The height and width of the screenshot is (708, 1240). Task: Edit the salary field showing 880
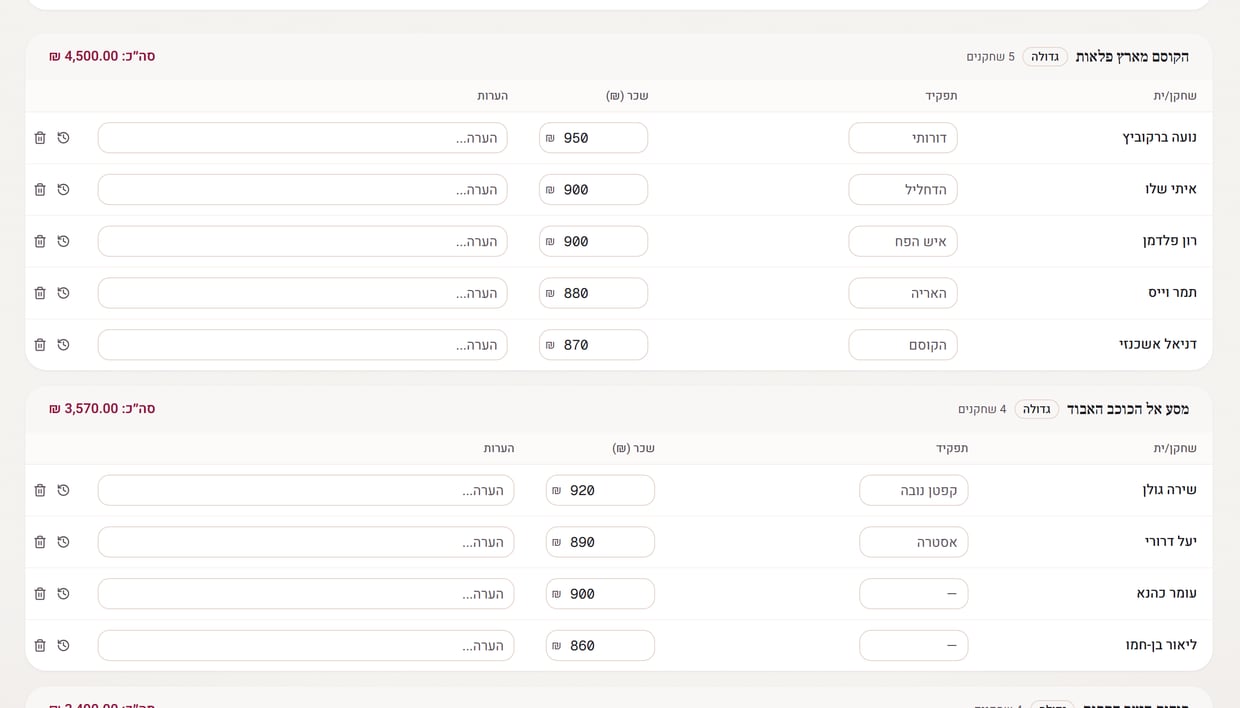point(593,293)
